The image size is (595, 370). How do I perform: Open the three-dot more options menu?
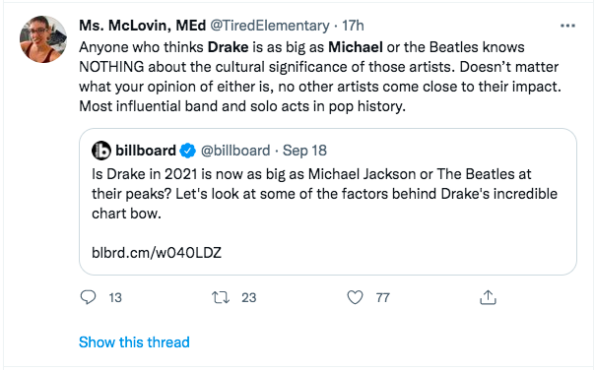tap(568, 25)
